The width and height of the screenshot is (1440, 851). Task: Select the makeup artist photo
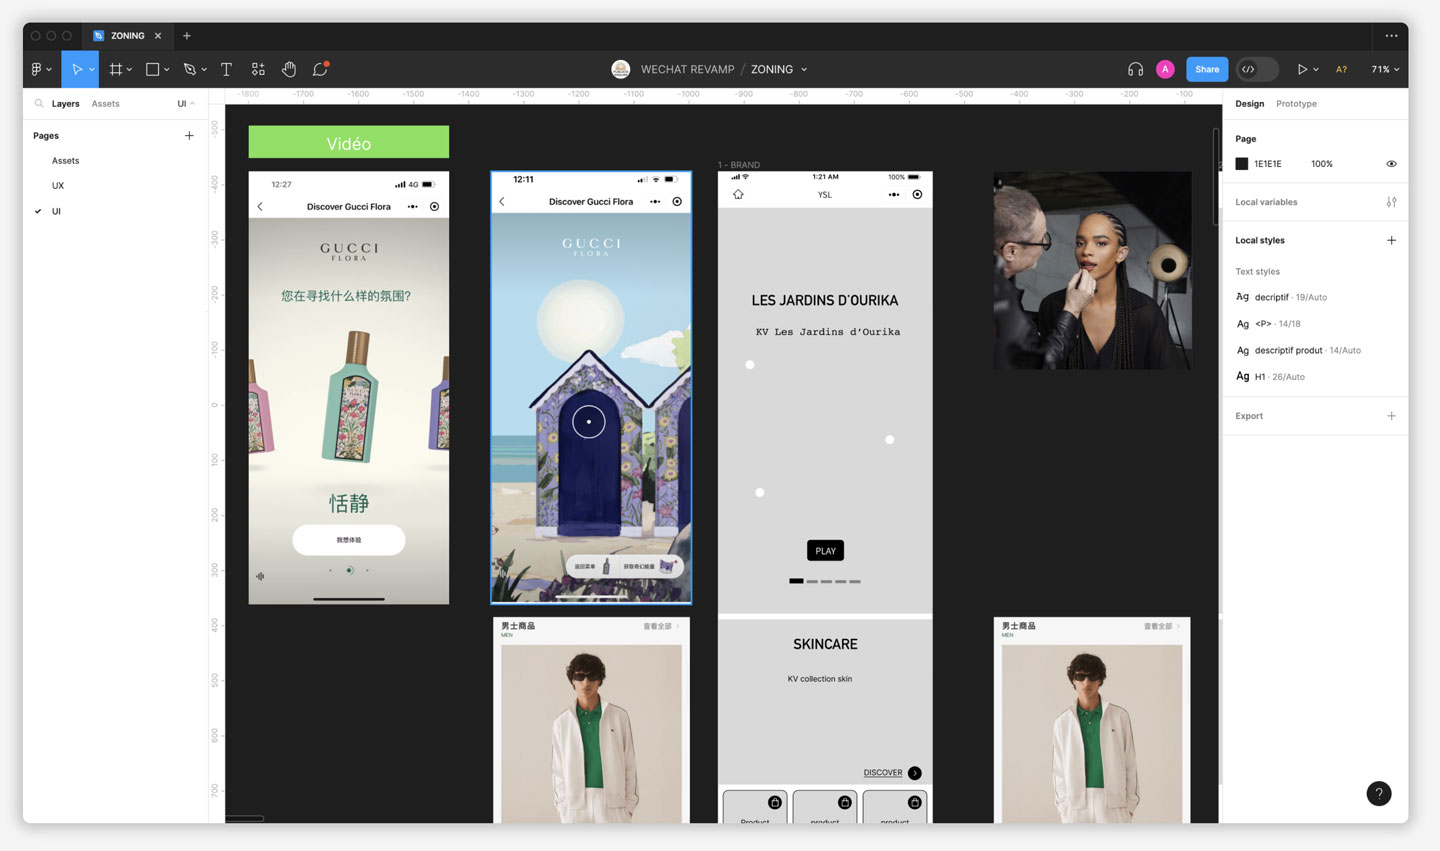(1092, 270)
